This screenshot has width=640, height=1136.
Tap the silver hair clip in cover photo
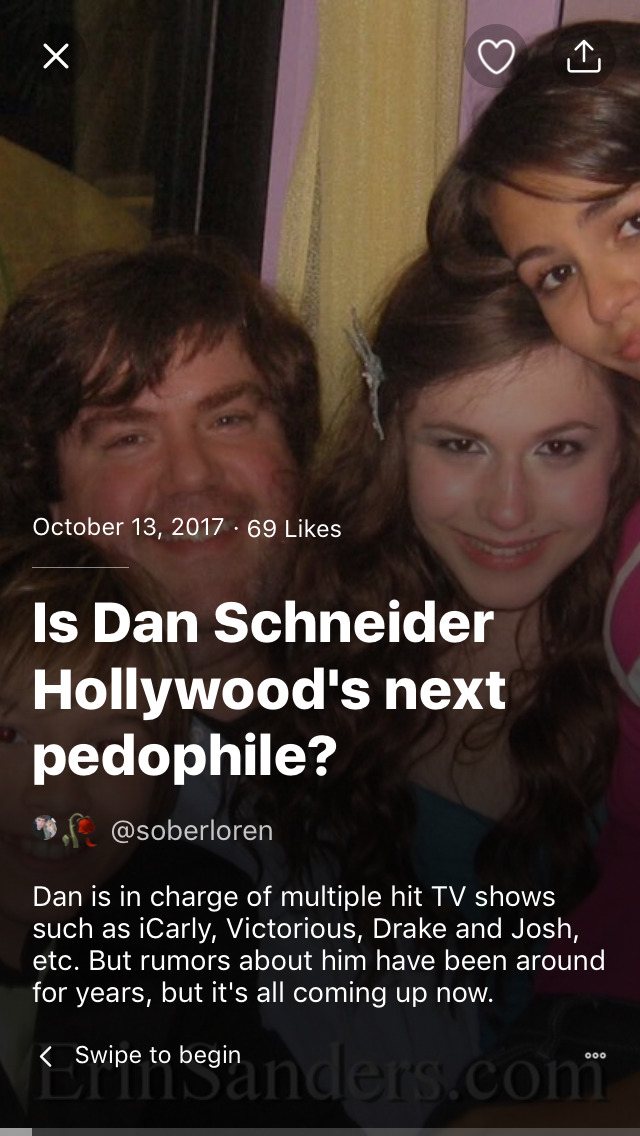[x=368, y=373]
